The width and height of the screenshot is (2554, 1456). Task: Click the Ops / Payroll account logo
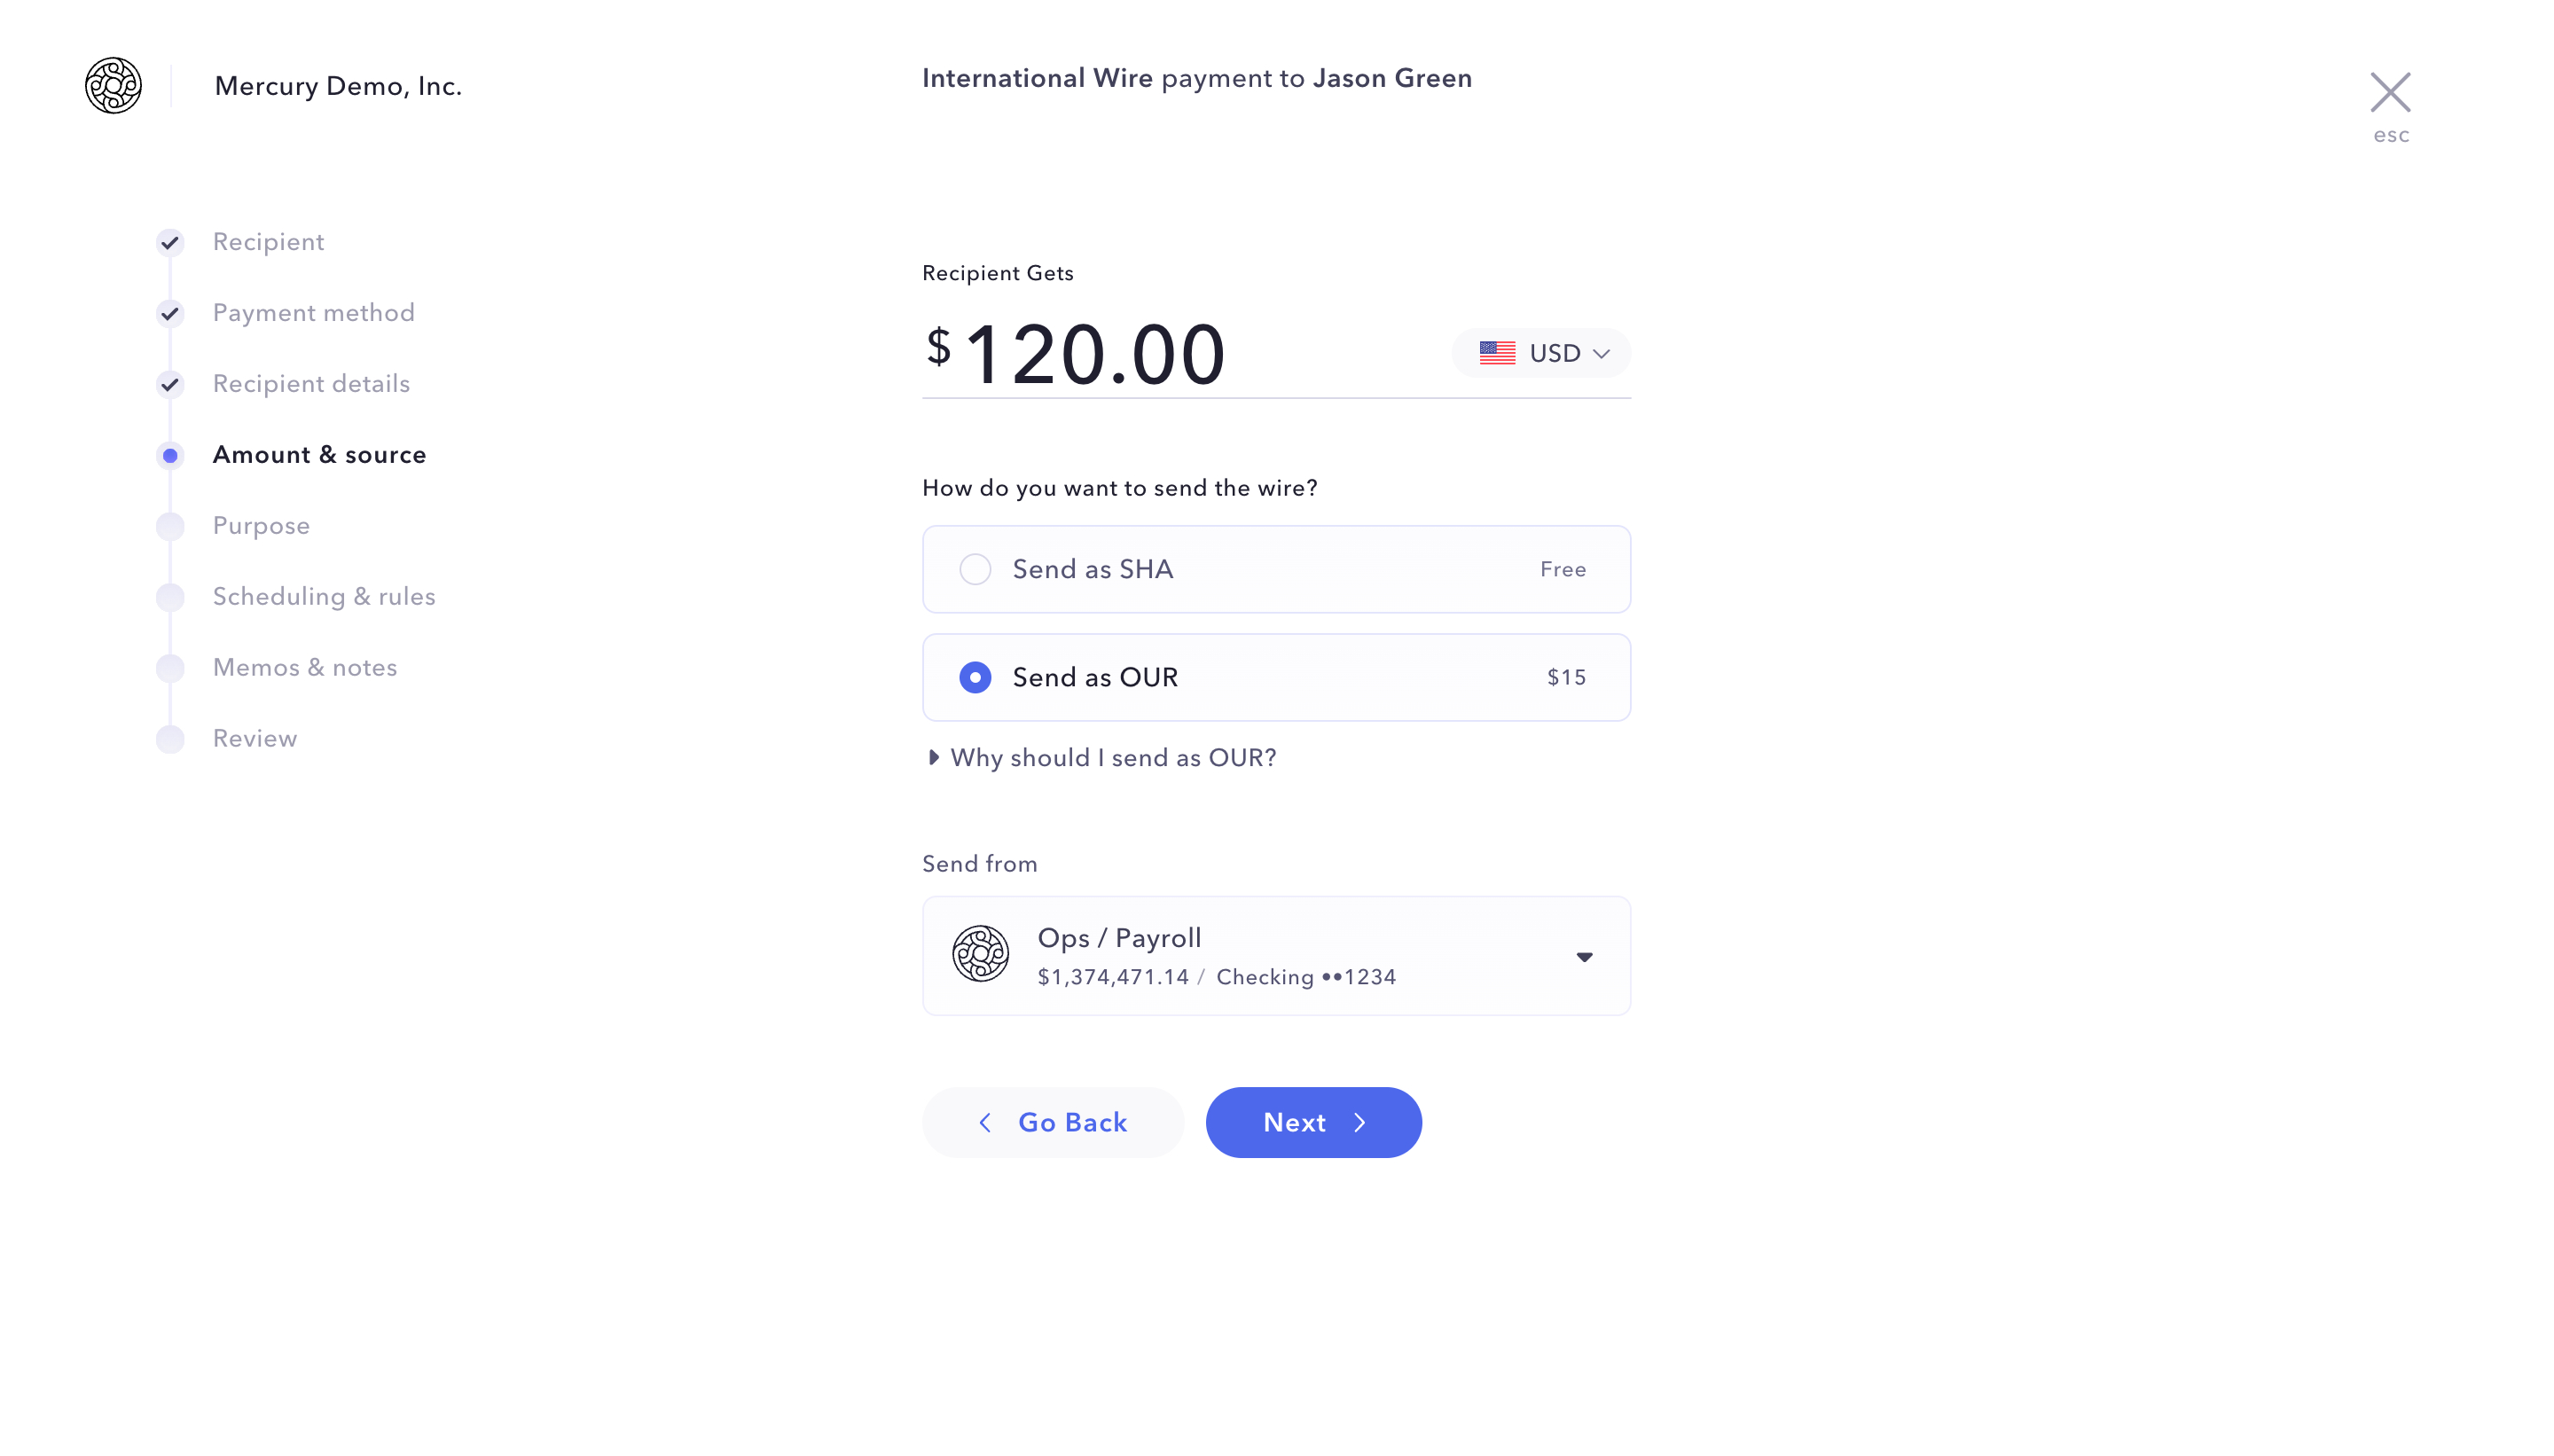pos(980,954)
